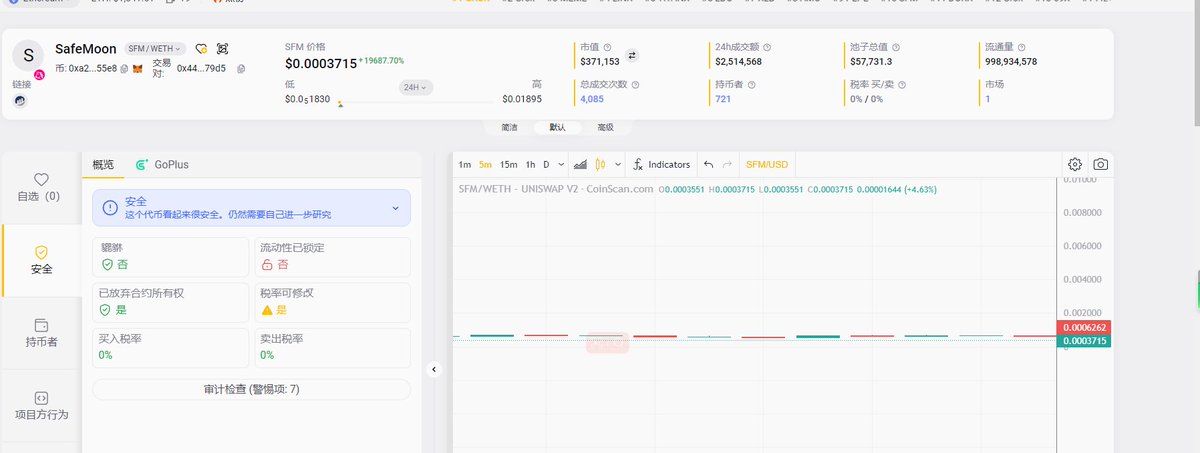1200x453 pixels.
Task: Set chart interval to 5m
Action: 485,164
